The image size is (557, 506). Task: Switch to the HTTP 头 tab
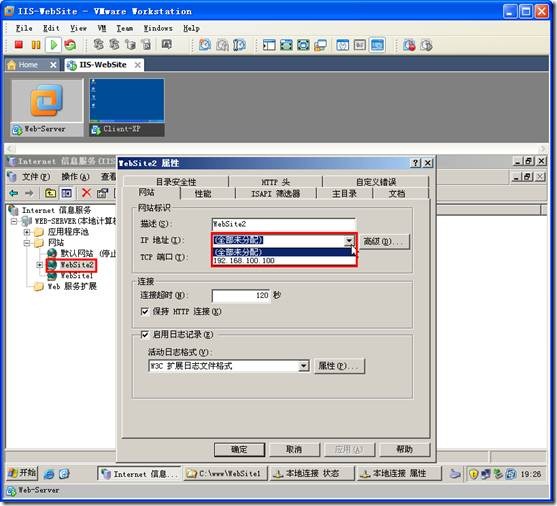[276, 182]
